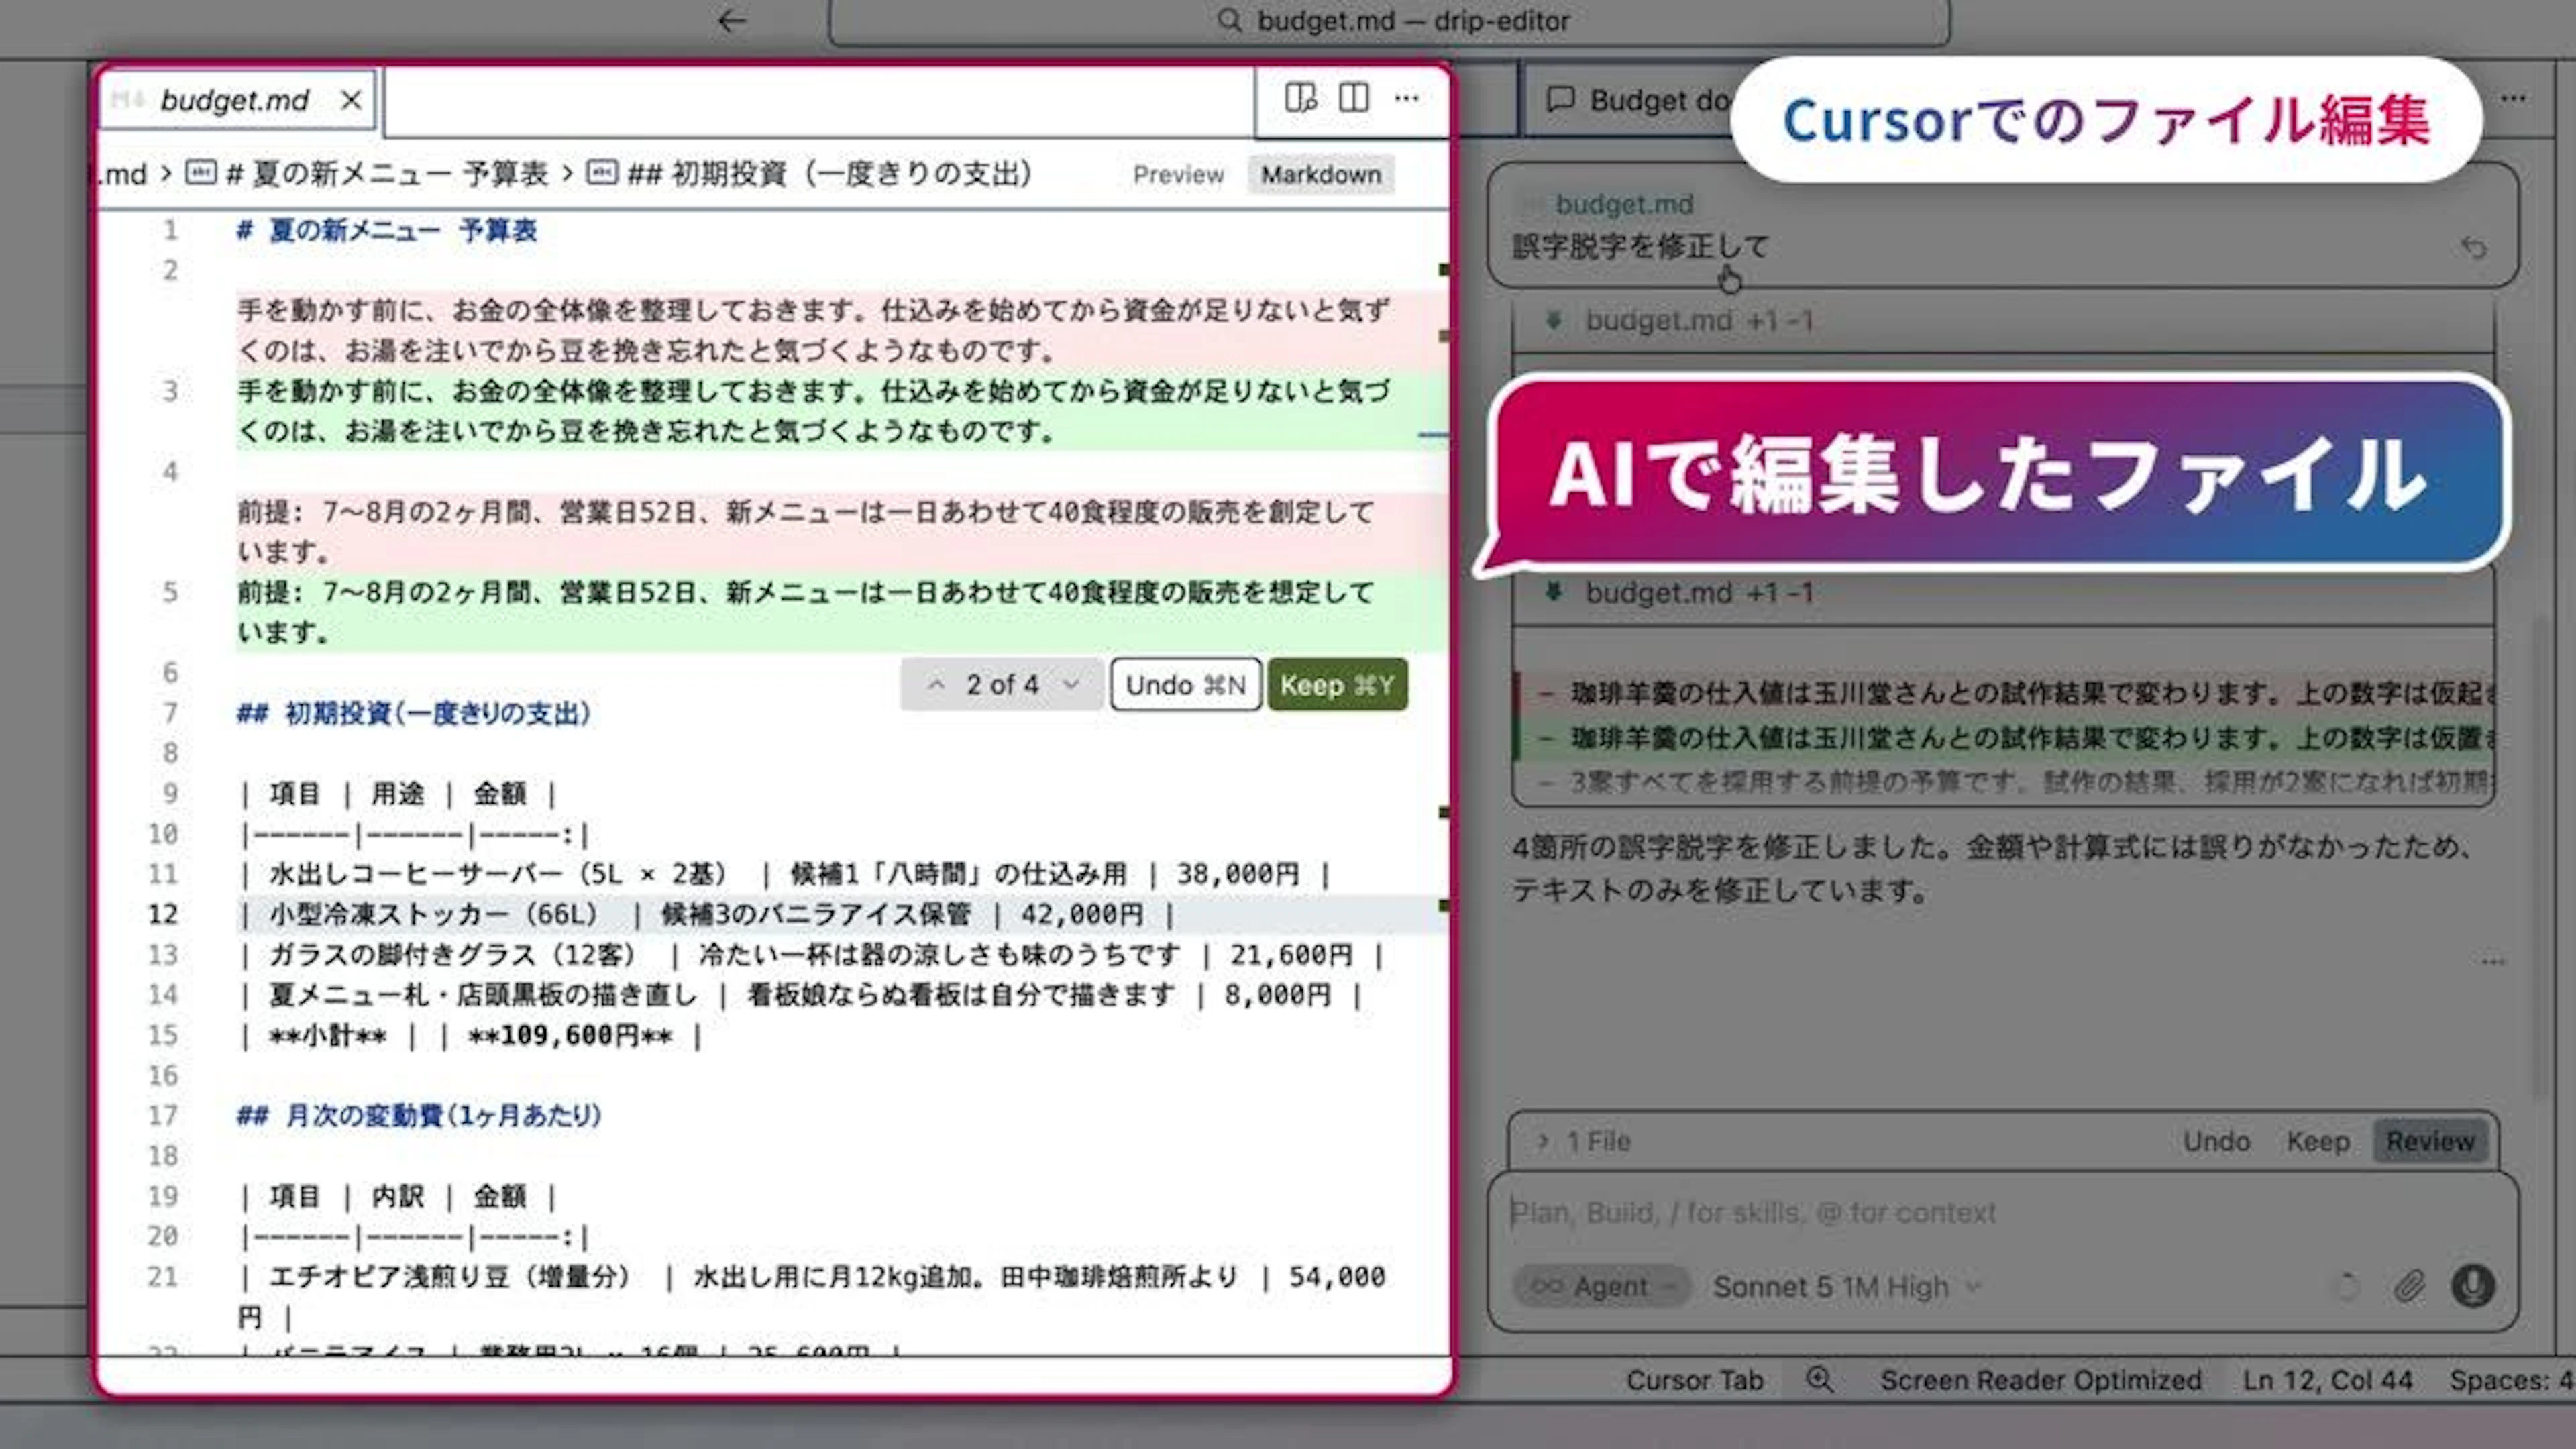Toggle Cursor Tab in status bar
2576x1449 pixels.
coord(1694,1380)
